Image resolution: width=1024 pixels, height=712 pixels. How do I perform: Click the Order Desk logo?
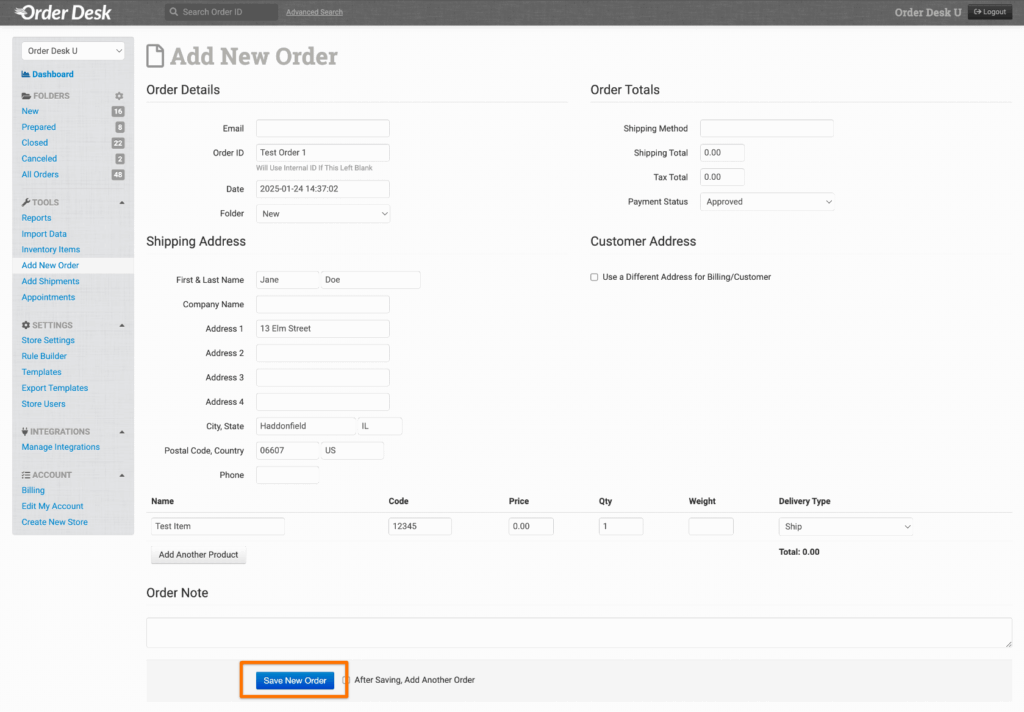63,12
